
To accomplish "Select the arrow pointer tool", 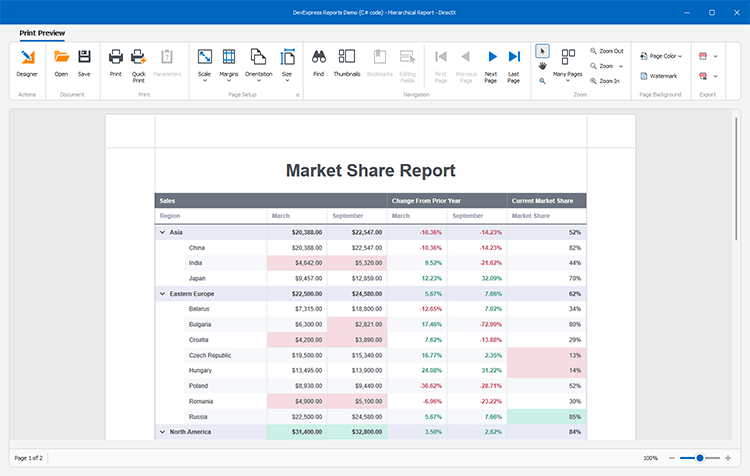I will (542, 50).
